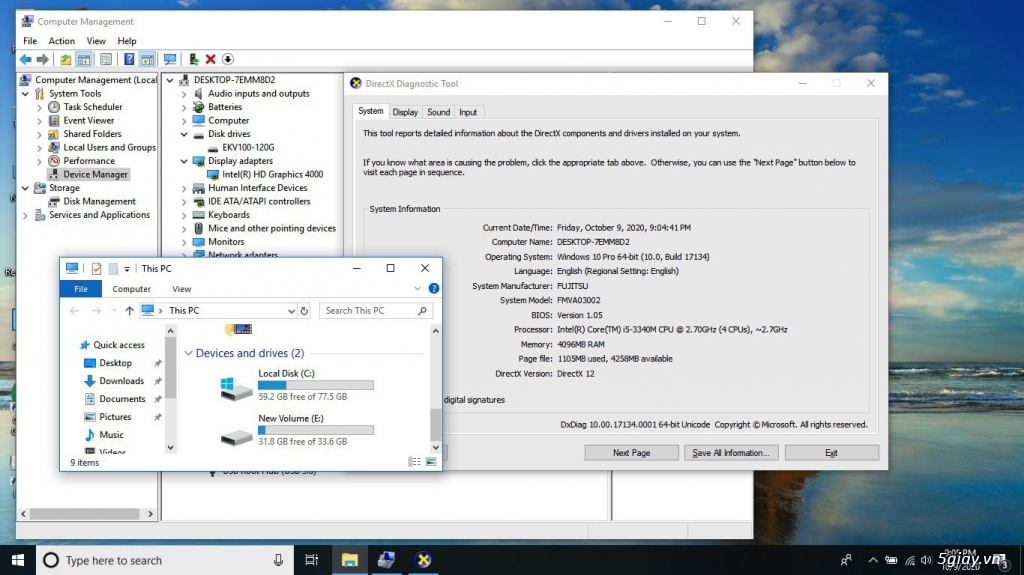Click the circular down-arrow toolbar icon
The width and height of the screenshot is (1024, 575).
[x=228, y=59]
